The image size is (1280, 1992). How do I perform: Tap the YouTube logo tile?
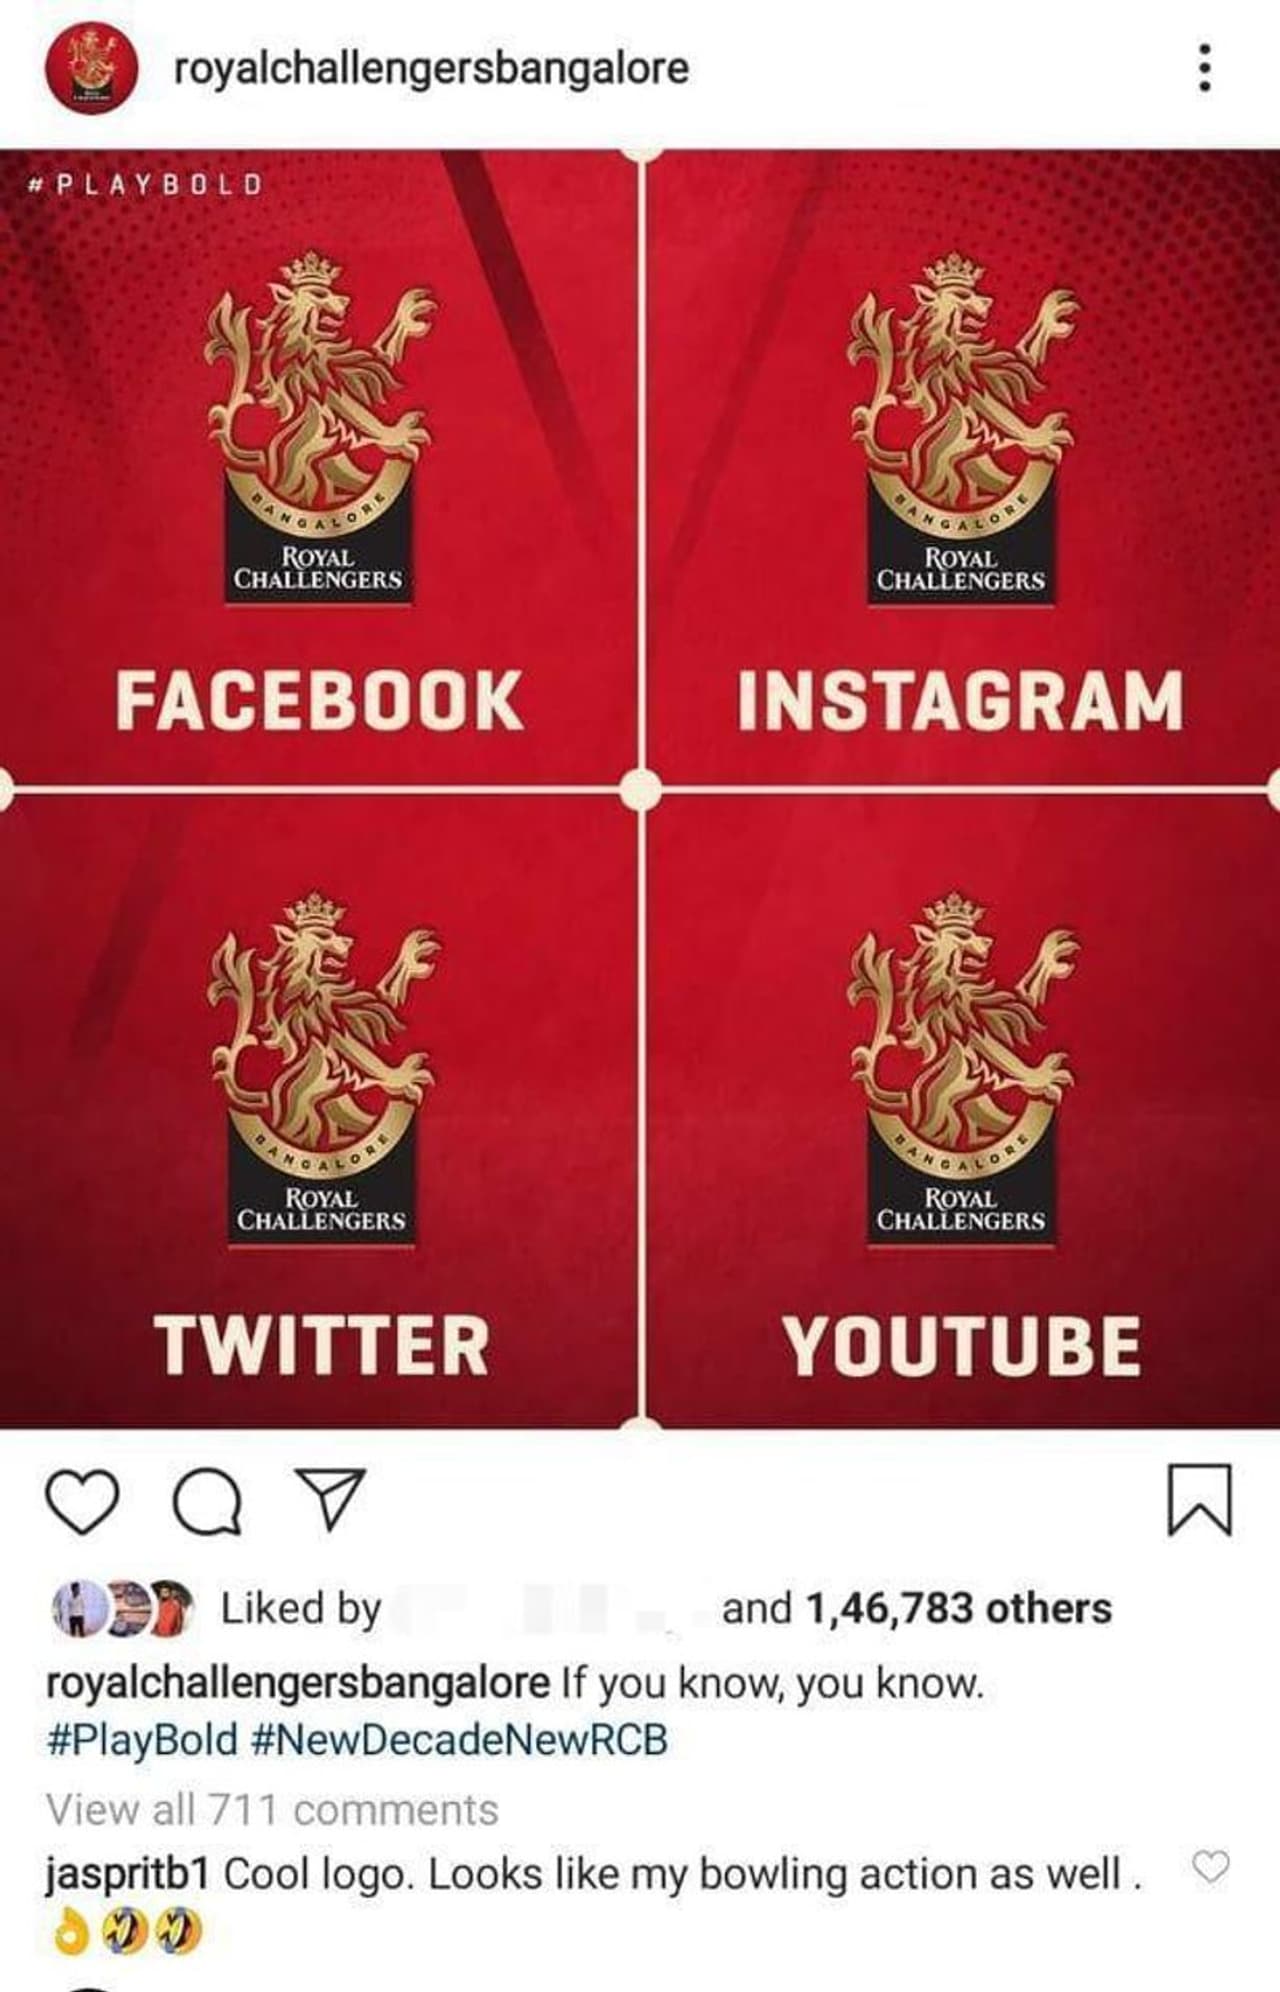click(x=961, y=1110)
